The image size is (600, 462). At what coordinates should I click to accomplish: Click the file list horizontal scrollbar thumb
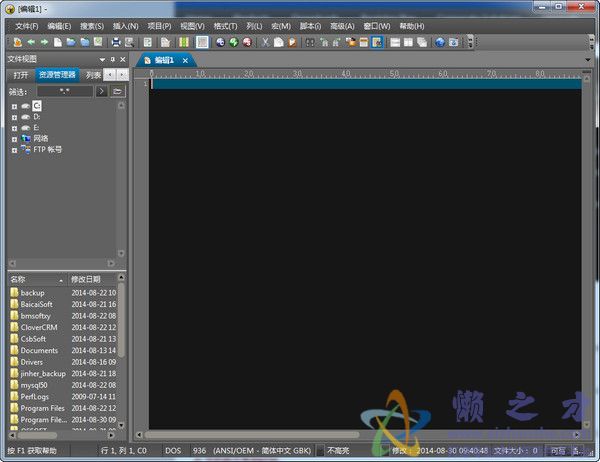36,436
